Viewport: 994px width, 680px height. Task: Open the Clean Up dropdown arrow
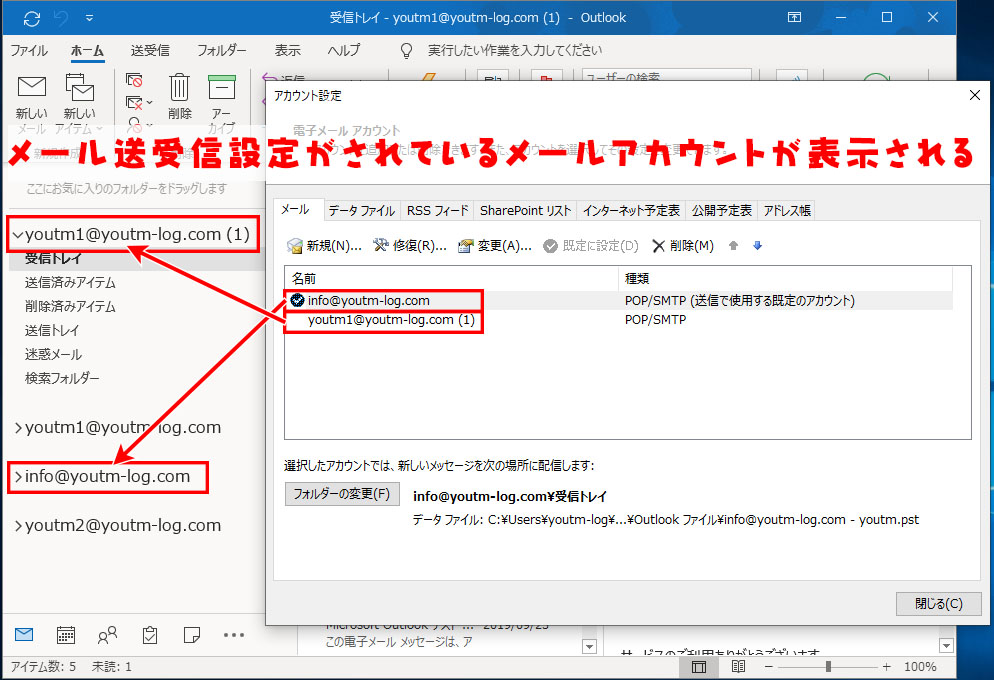click(150, 103)
